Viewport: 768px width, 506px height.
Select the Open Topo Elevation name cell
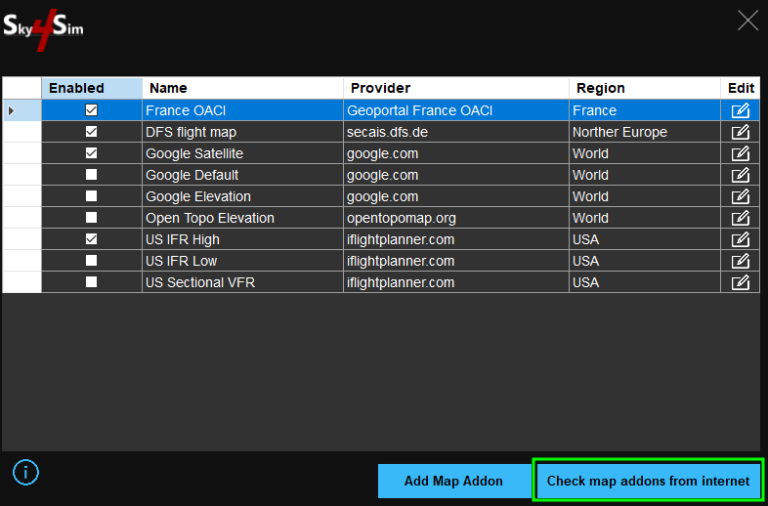point(243,218)
